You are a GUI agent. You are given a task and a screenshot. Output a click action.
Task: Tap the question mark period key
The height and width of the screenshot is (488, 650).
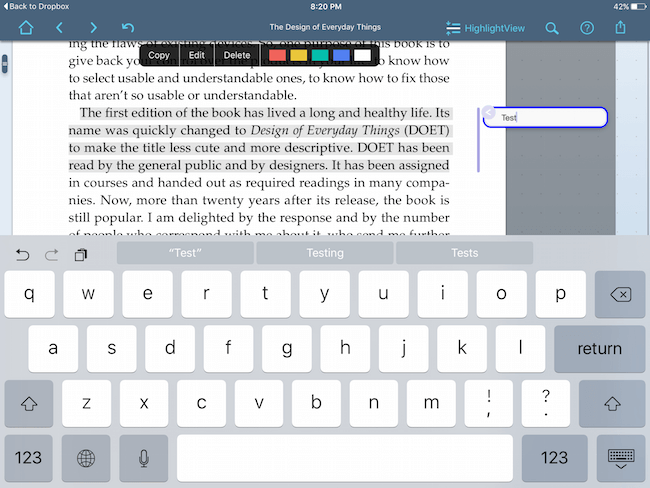pos(546,403)
